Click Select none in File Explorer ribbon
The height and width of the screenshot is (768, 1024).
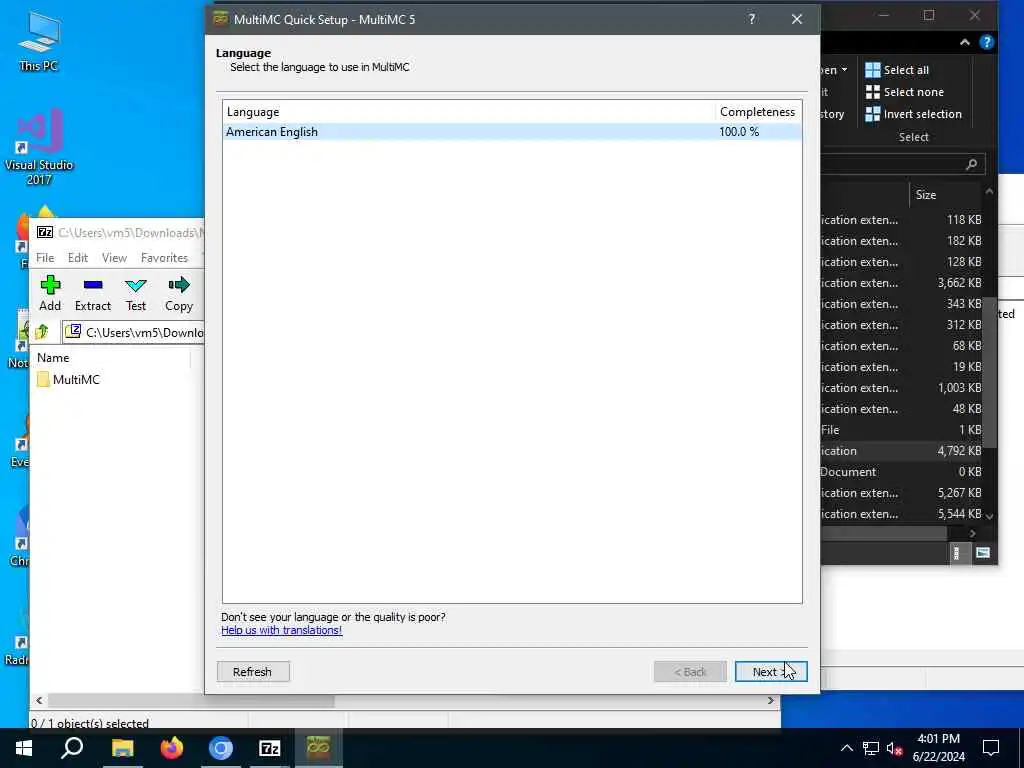click(x=904, y=92)
